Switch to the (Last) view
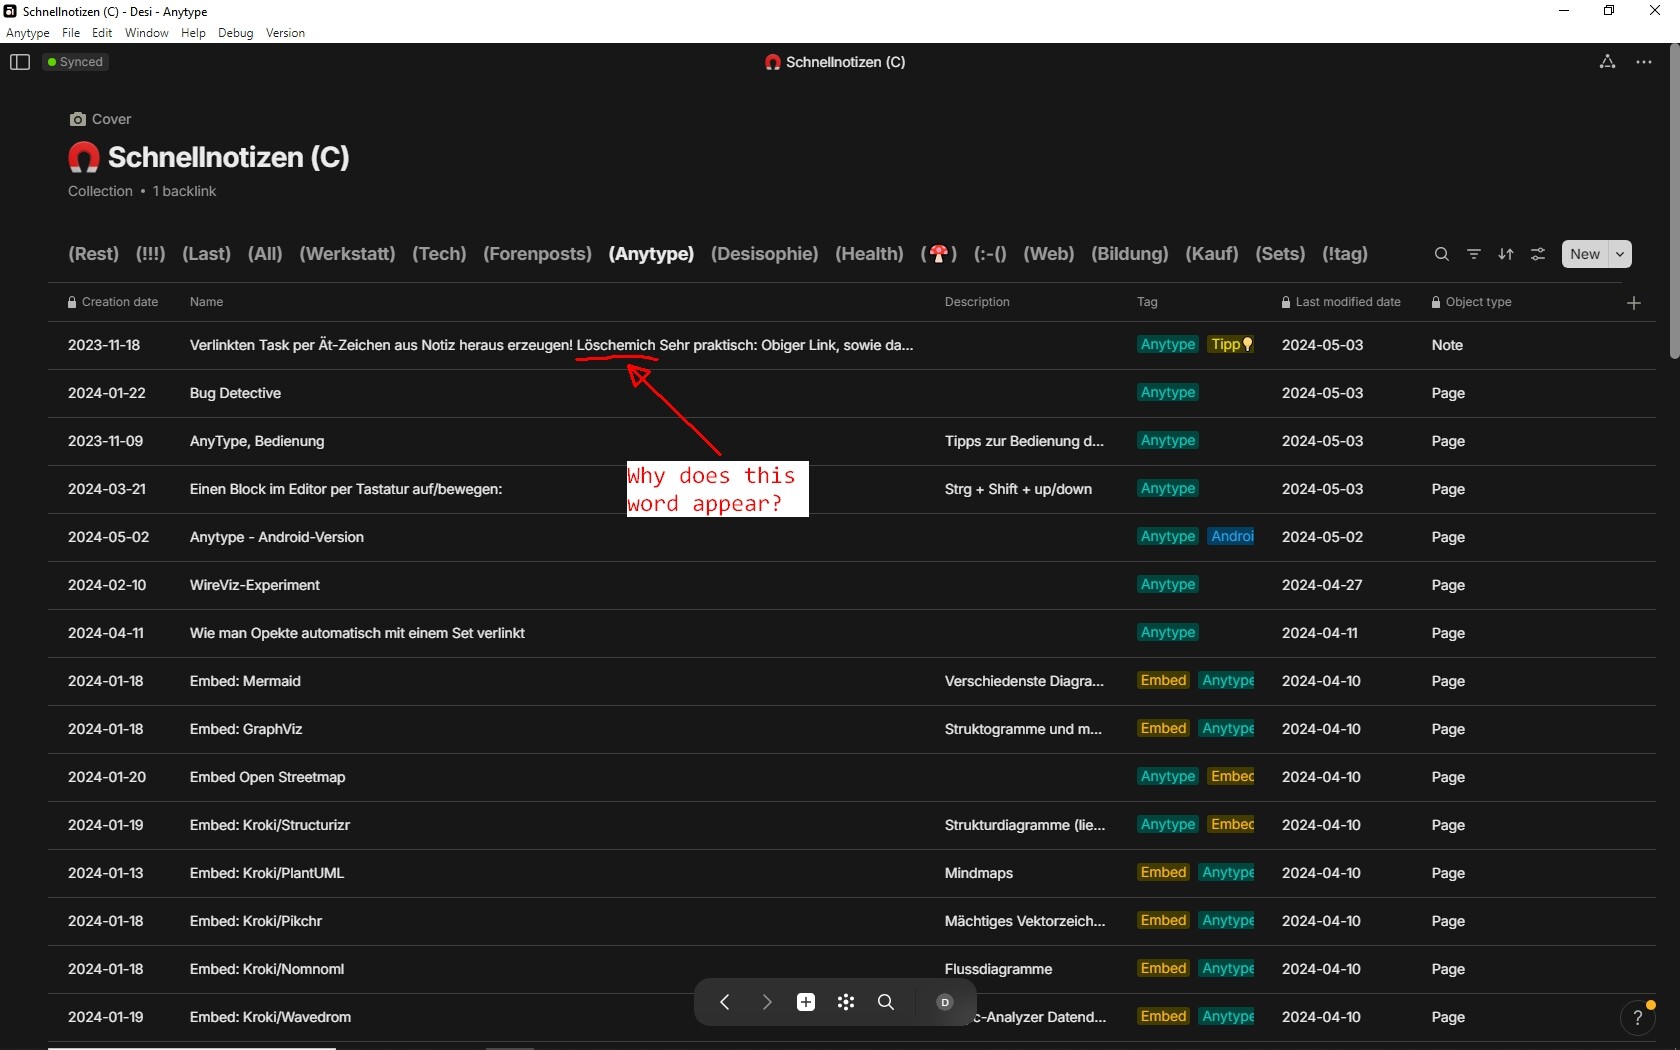 point(206,254)
